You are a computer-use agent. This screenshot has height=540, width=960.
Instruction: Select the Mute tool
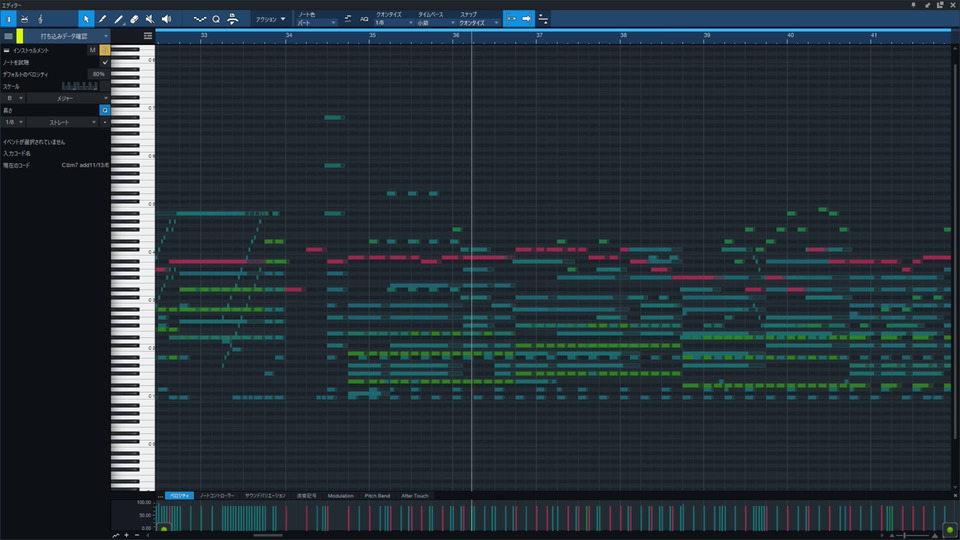point(150,19)
